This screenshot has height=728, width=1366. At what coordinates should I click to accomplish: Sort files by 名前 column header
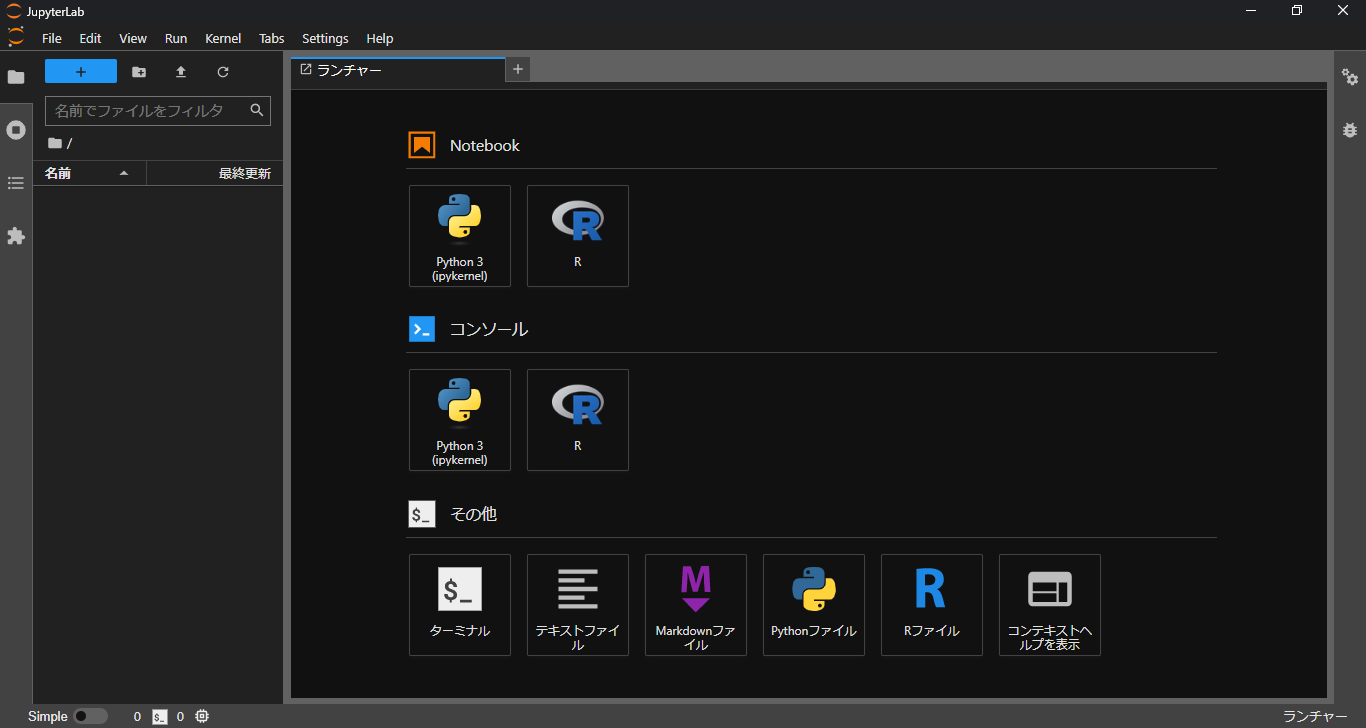pos(90,173)
